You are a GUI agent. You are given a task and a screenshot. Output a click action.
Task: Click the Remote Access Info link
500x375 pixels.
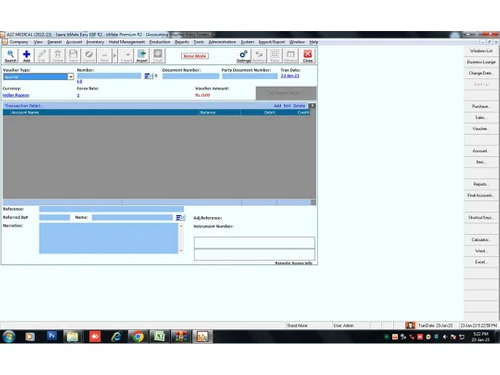pyautogui.click(x=293, y=263)
